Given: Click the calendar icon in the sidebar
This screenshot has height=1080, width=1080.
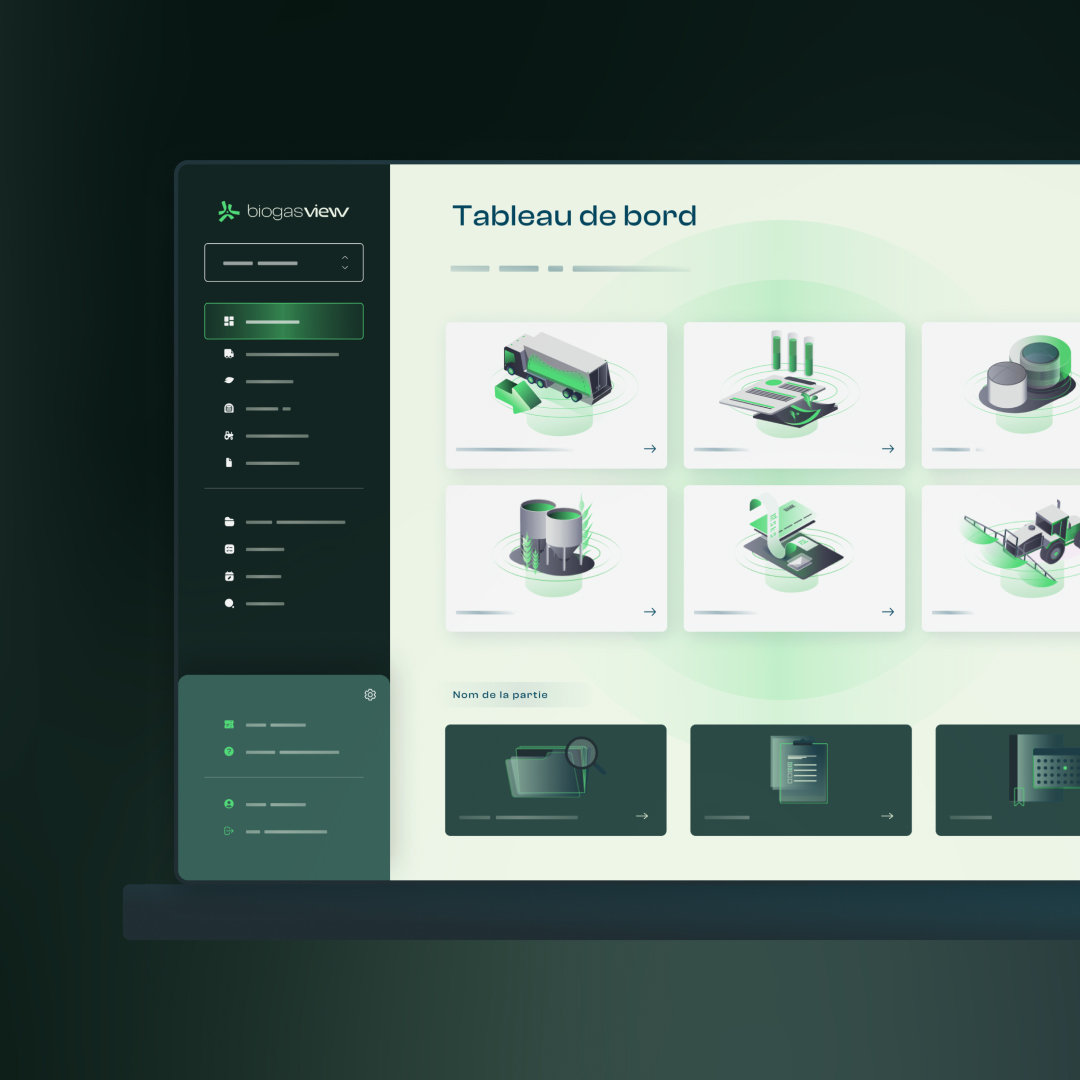Looking at the screenshot, I should click(x=229, y=576).
